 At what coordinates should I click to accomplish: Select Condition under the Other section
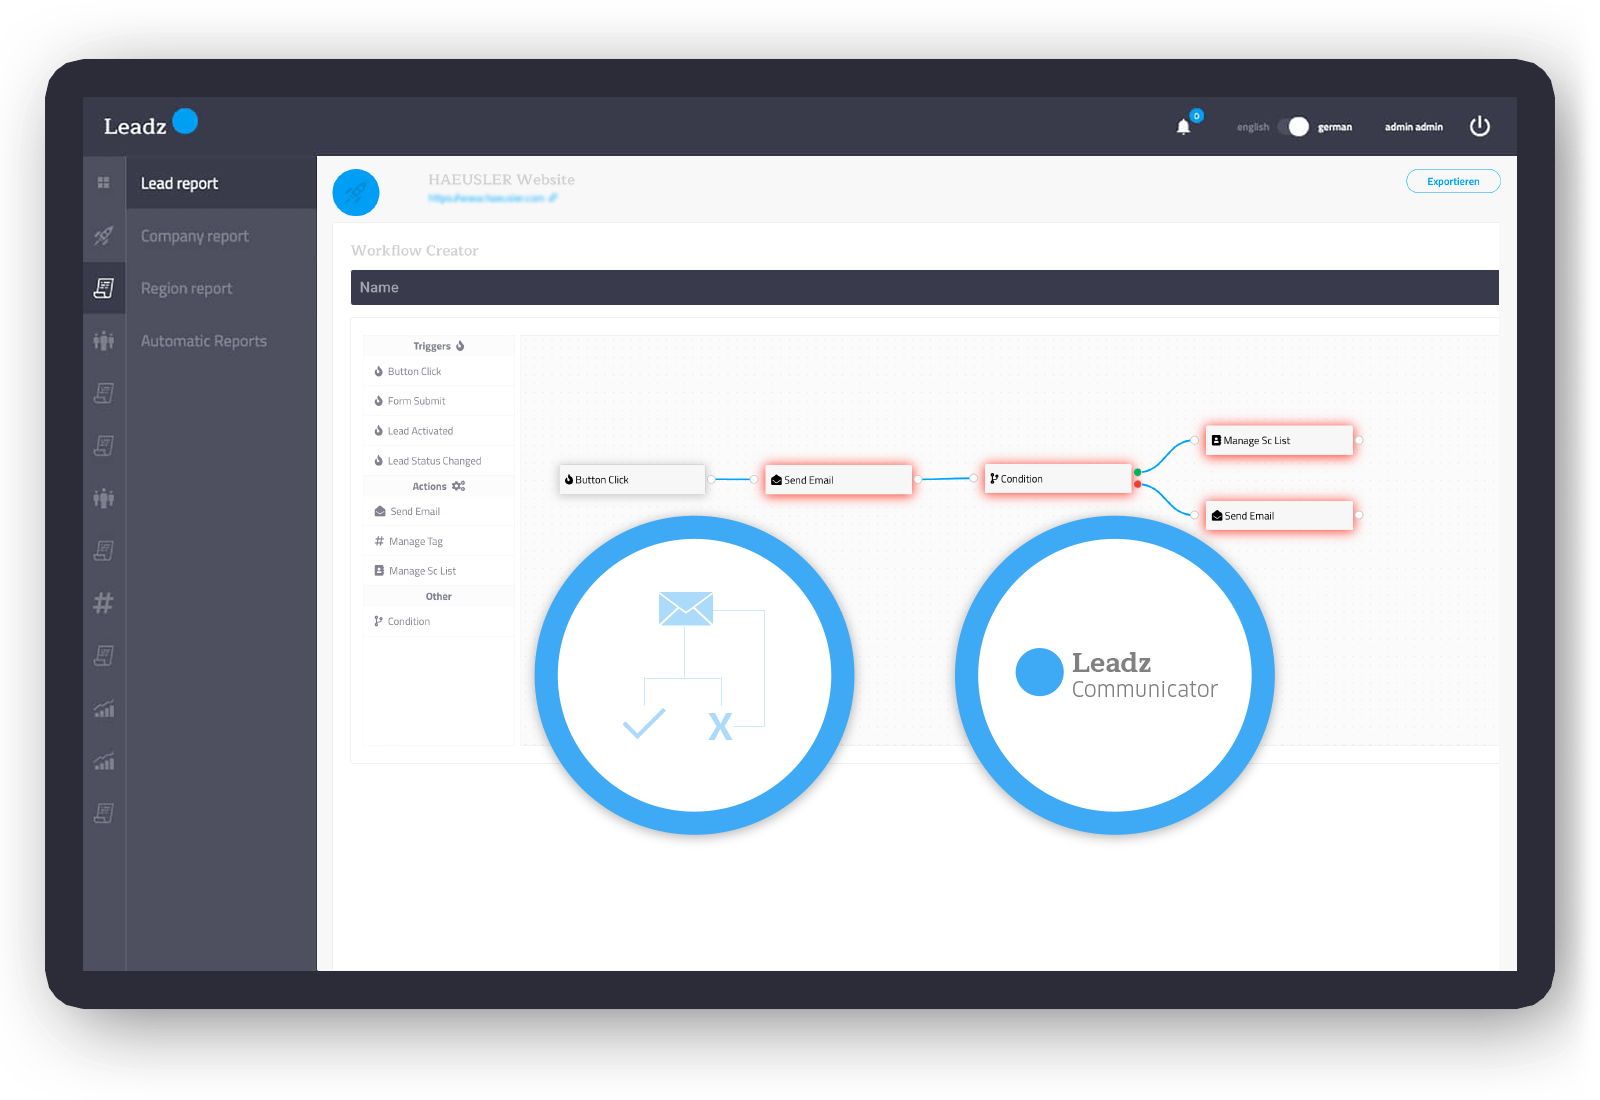[439, 621]
